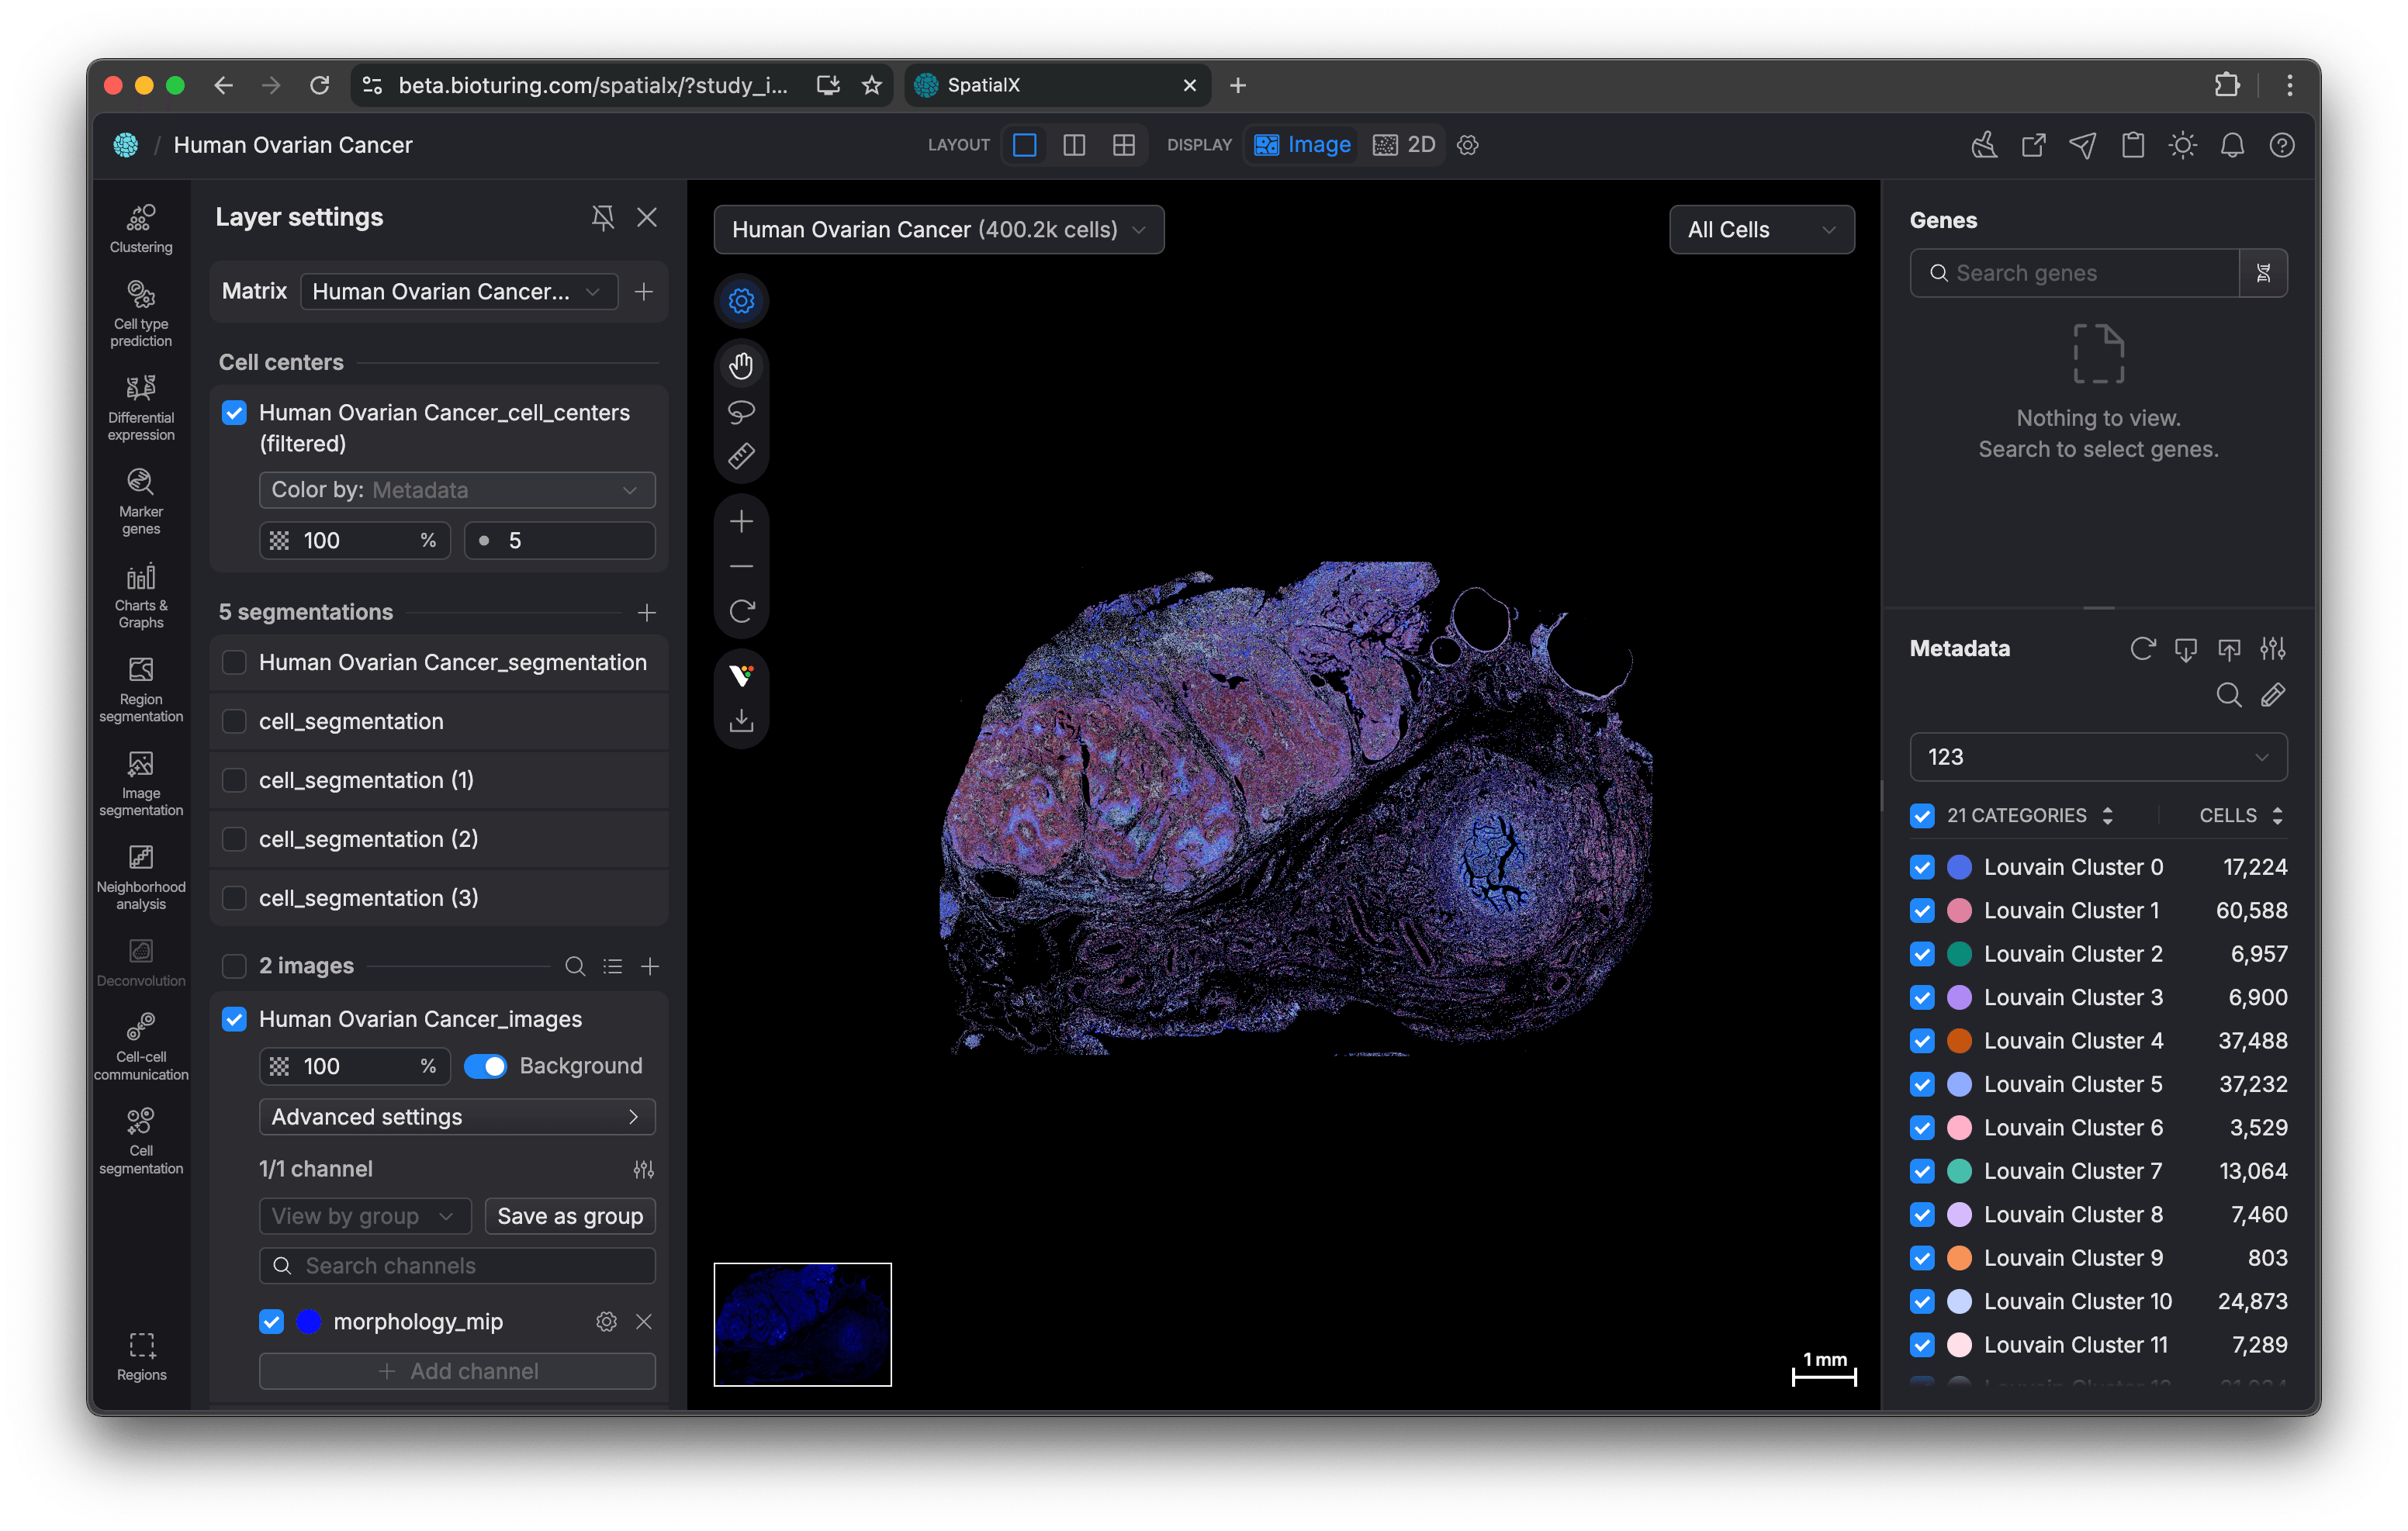Open Differential expression in sidebar
The image size is (2408, 1531).
[141, 408]
